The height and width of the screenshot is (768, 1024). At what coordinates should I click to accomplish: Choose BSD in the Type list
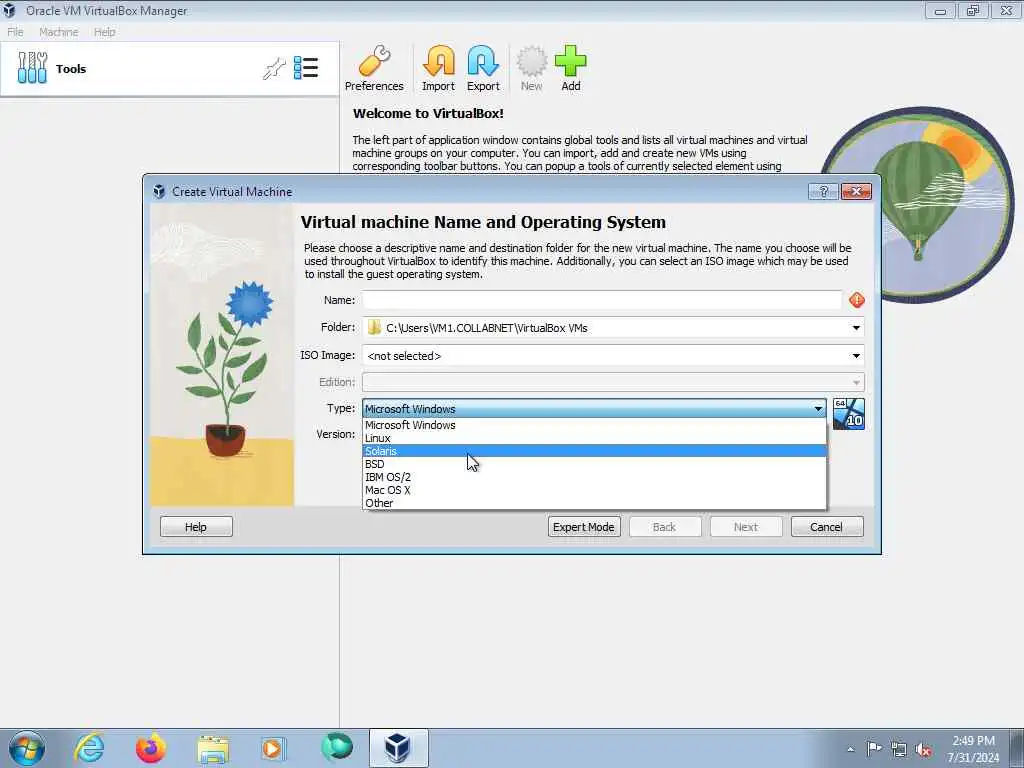pyautogui.click(x=594, y=464)
